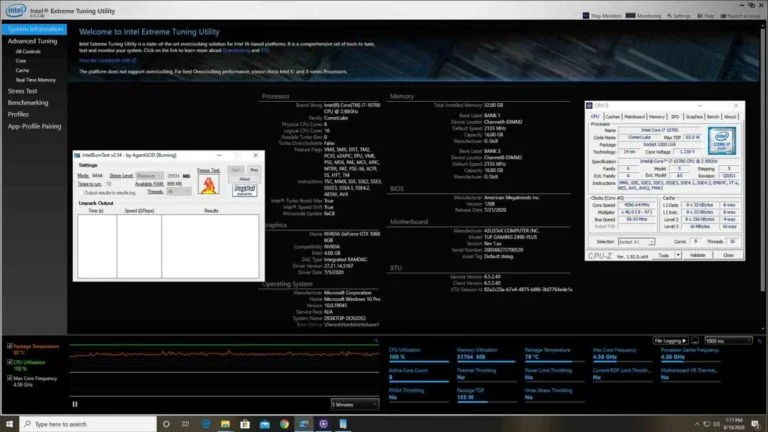Click the flame Freeze Test image
Image resolution: width=768 pixels, height=432 pixels.
[x=208, y=185]
